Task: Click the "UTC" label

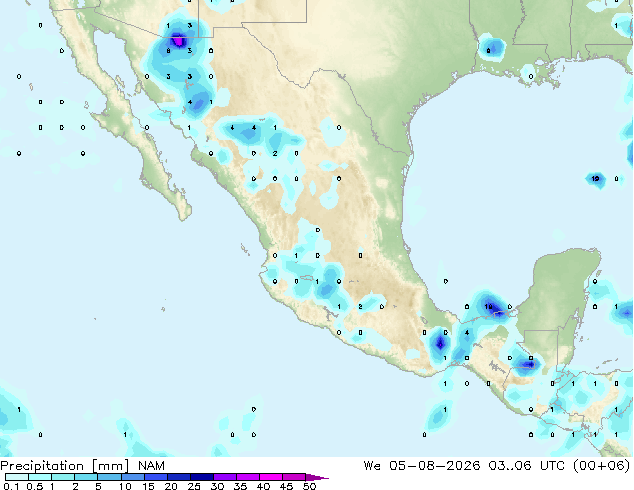Action: coord(552,466)
